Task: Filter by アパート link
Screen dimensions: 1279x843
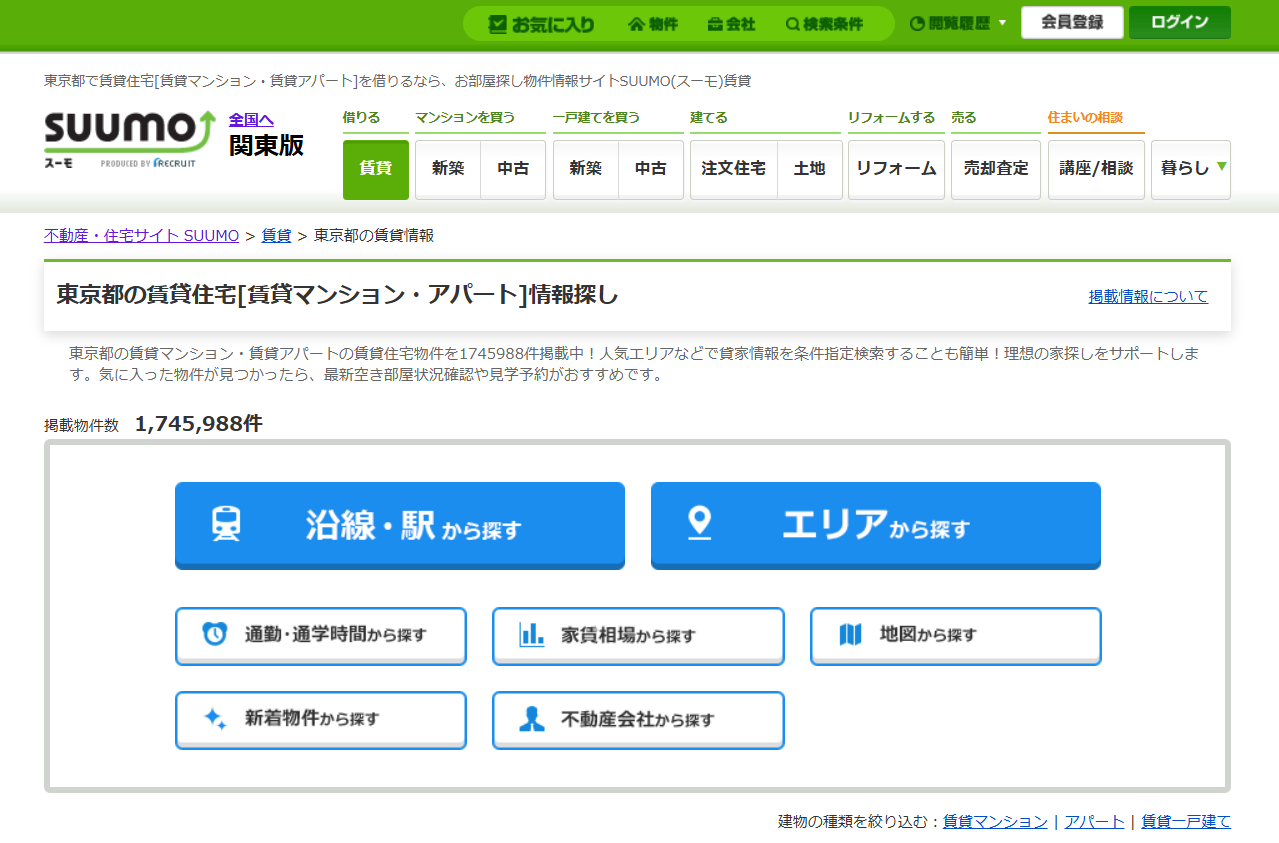Action: [x=1094, y=822]
